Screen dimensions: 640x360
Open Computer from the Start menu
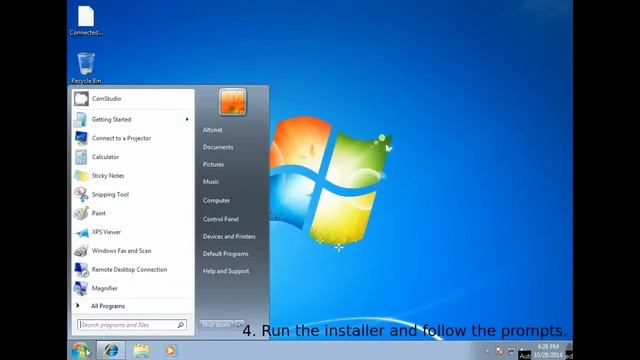(216, 200)
